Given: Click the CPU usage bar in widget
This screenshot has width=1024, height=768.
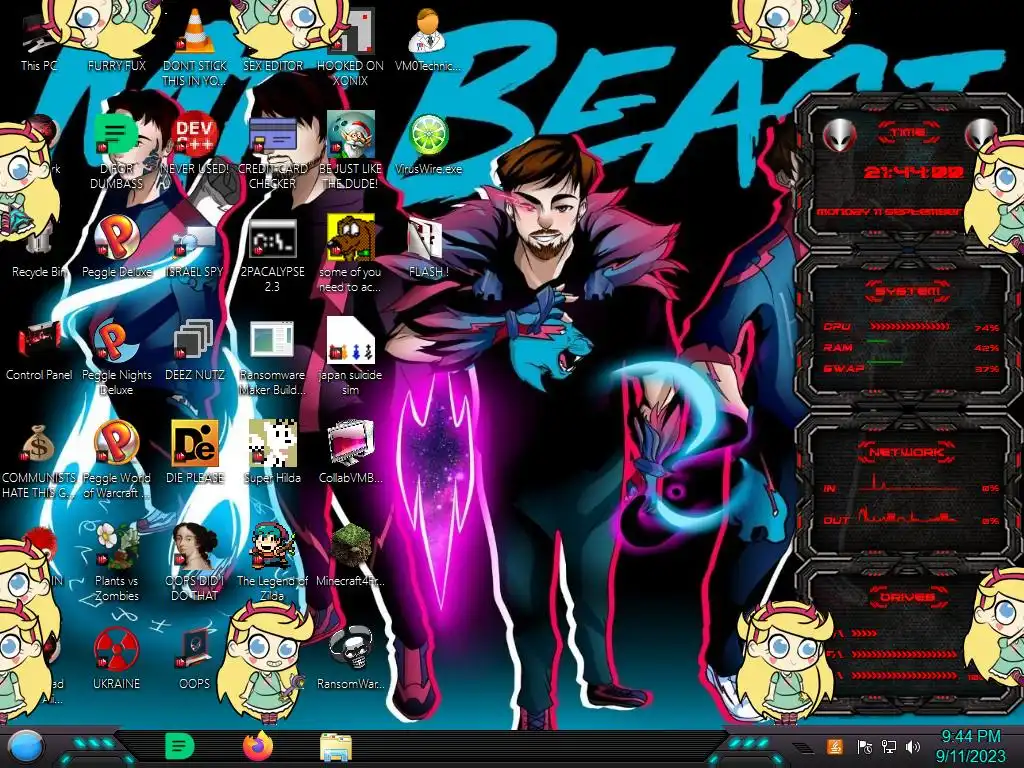Looking at the screenshot, I should (x=909, y=327).
